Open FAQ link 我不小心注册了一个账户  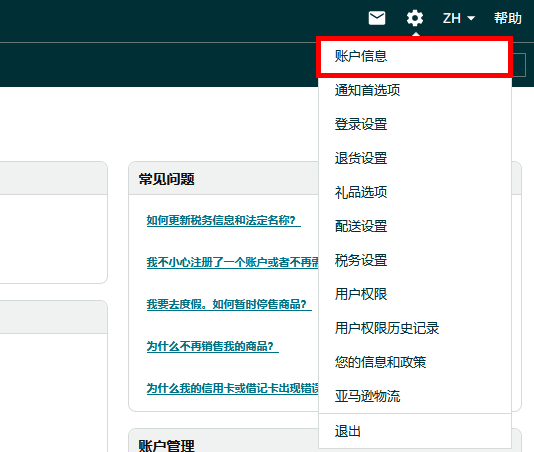233,262
